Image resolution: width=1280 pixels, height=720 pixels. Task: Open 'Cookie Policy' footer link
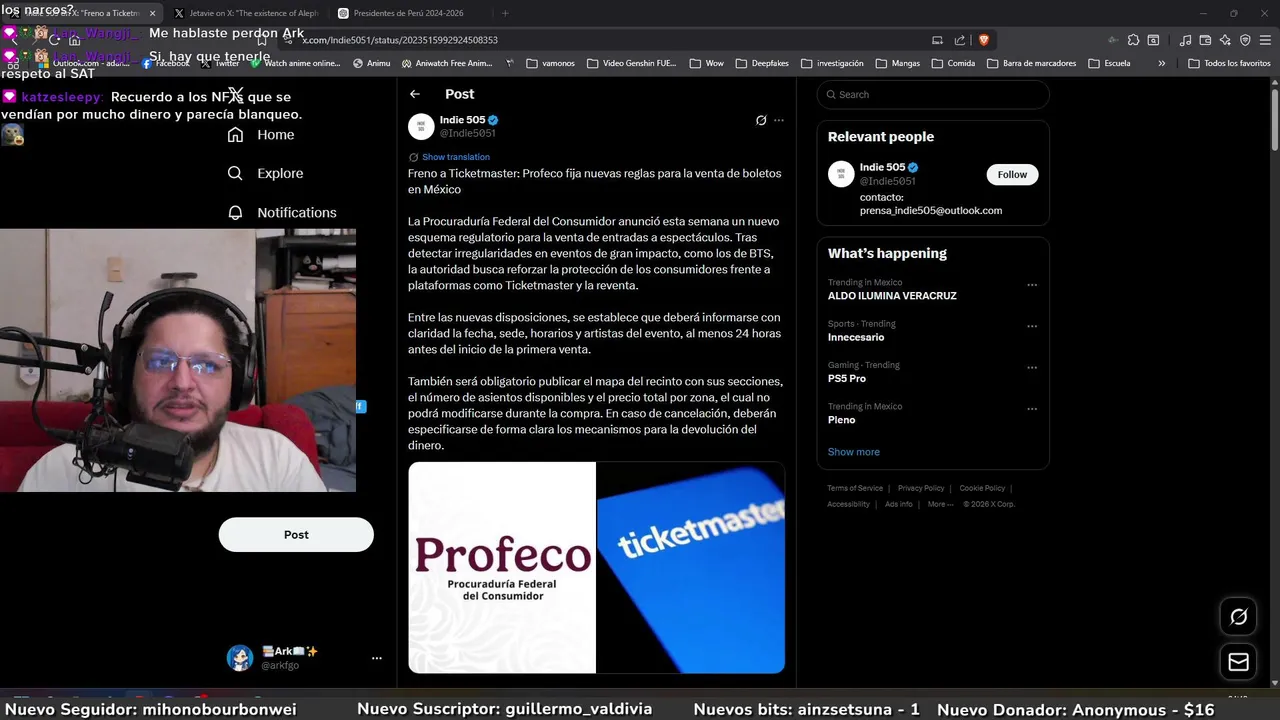point(982,488)
